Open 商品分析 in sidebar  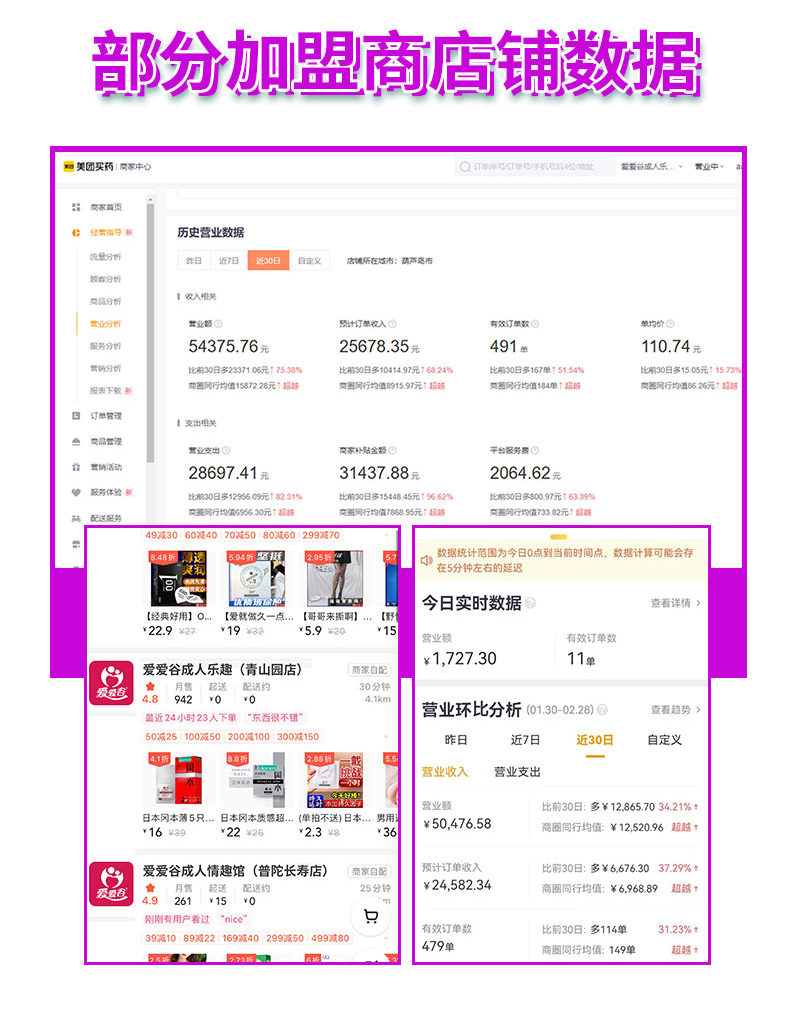pos(106,301)
